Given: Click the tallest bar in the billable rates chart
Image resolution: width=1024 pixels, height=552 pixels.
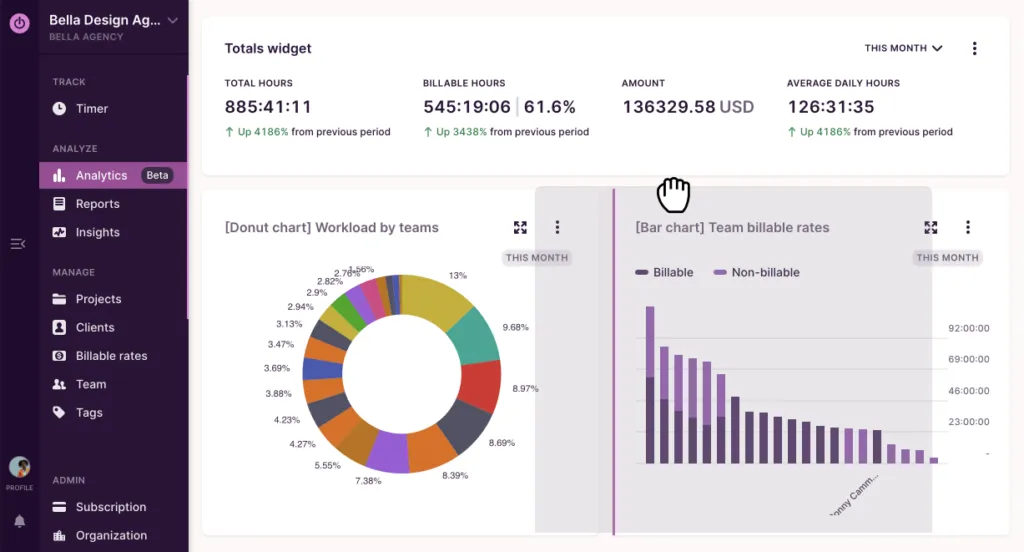Looking at the screenshot, I should (x=650, y=385).
